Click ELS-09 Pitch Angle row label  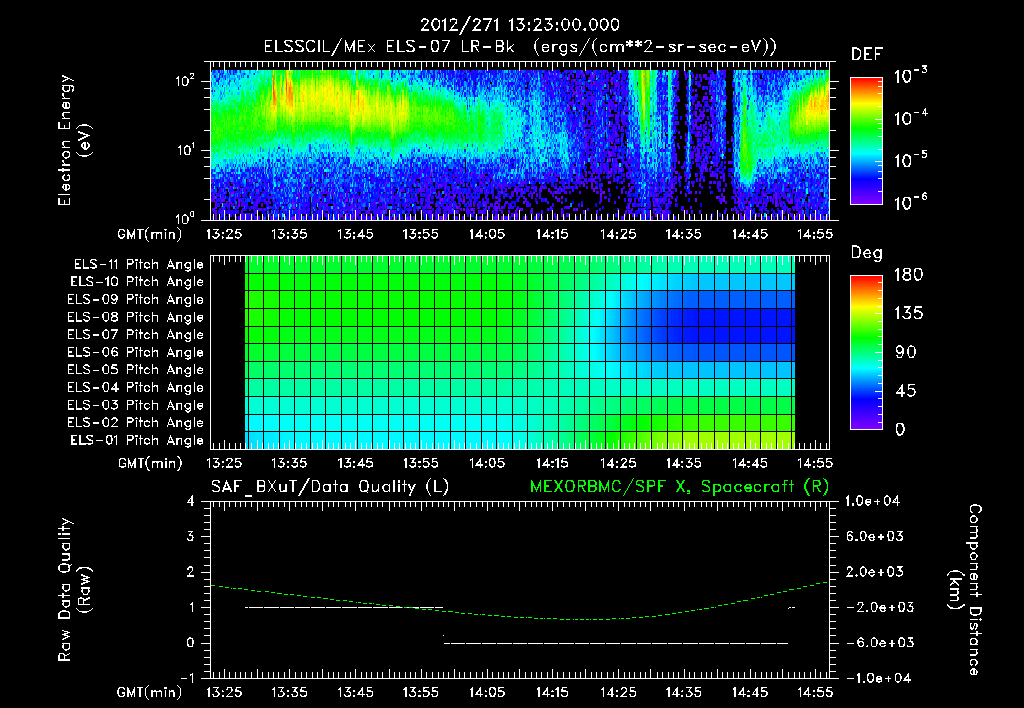(135, 300)
